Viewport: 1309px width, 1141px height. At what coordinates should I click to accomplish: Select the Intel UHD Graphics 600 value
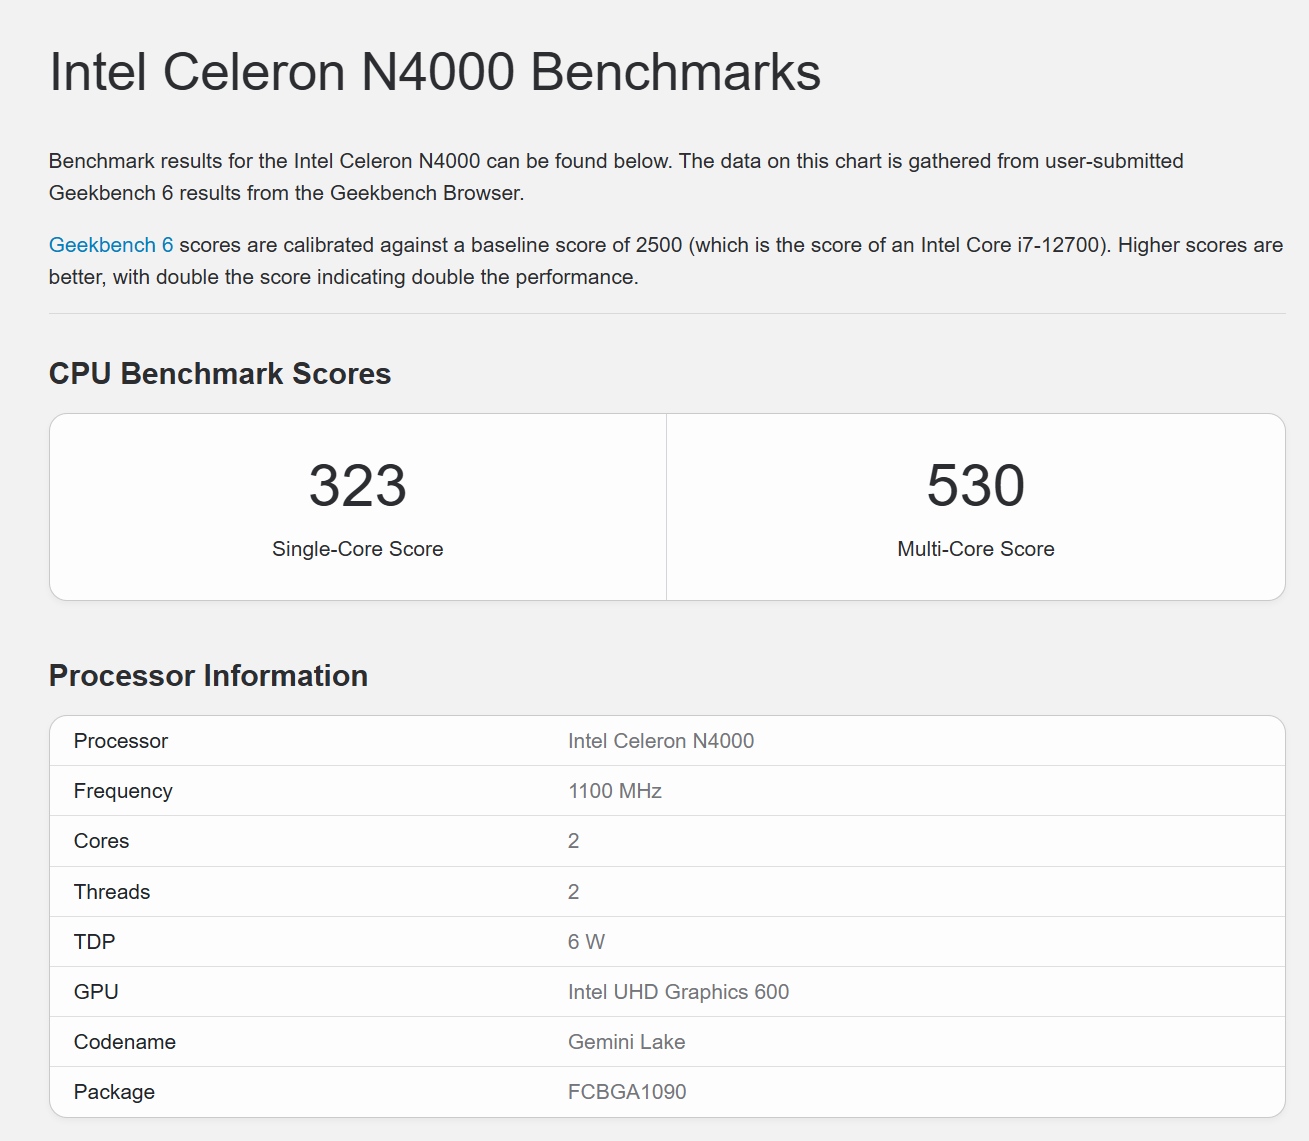click(678, 992)
